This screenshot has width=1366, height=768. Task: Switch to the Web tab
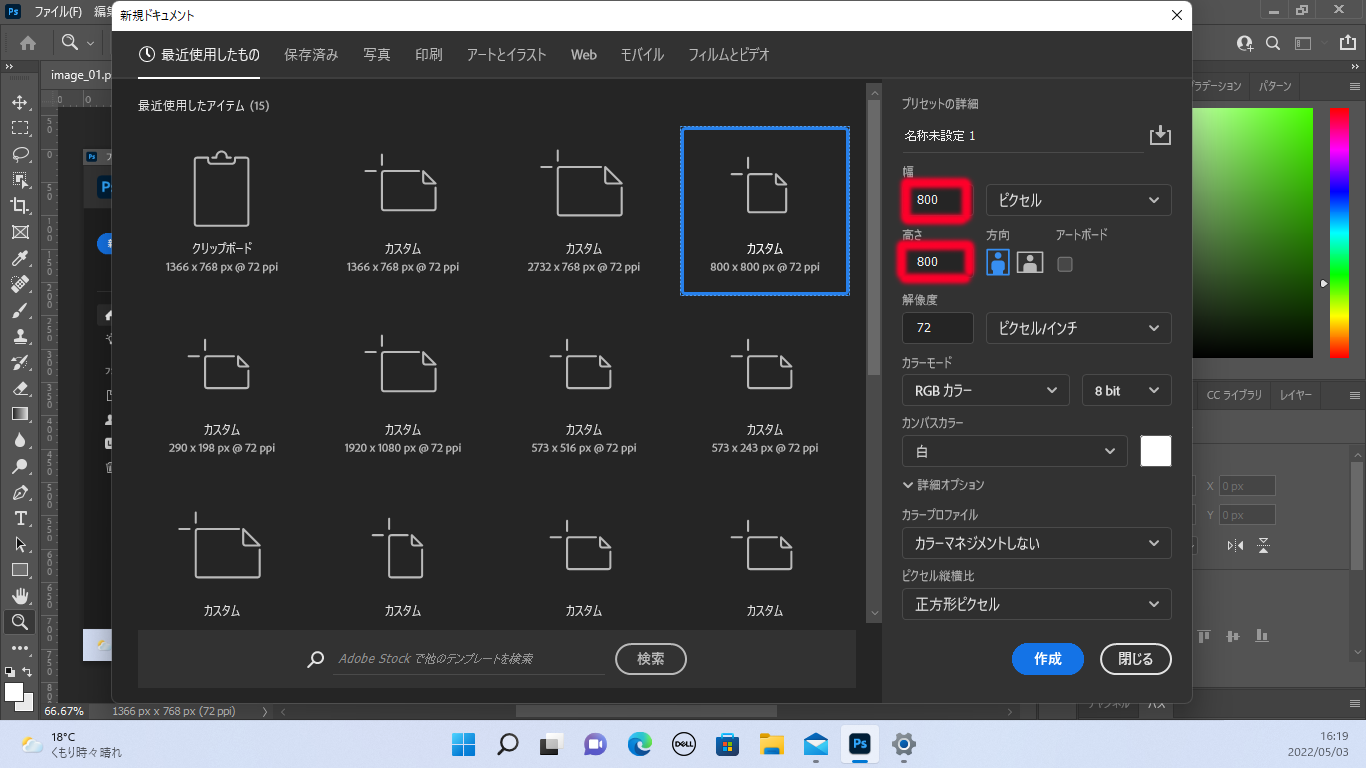[584, 55]
